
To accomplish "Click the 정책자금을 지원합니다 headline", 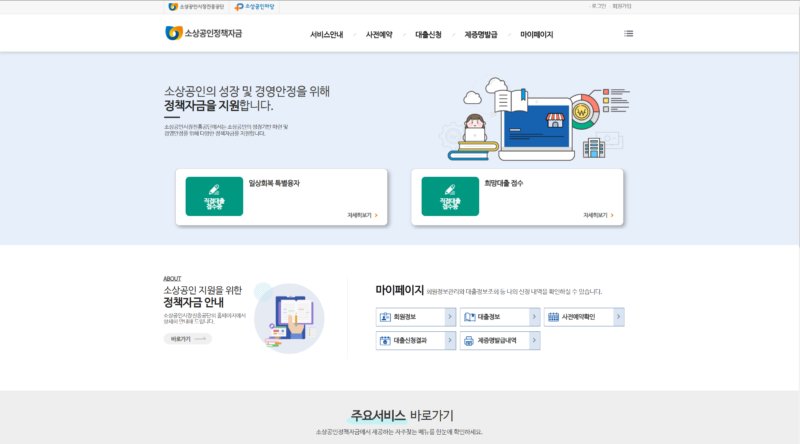I will (x=218, y=106).
